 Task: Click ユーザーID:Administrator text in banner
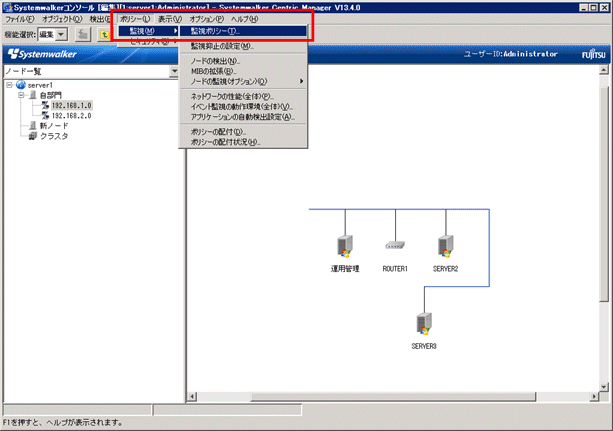(511, 54)
